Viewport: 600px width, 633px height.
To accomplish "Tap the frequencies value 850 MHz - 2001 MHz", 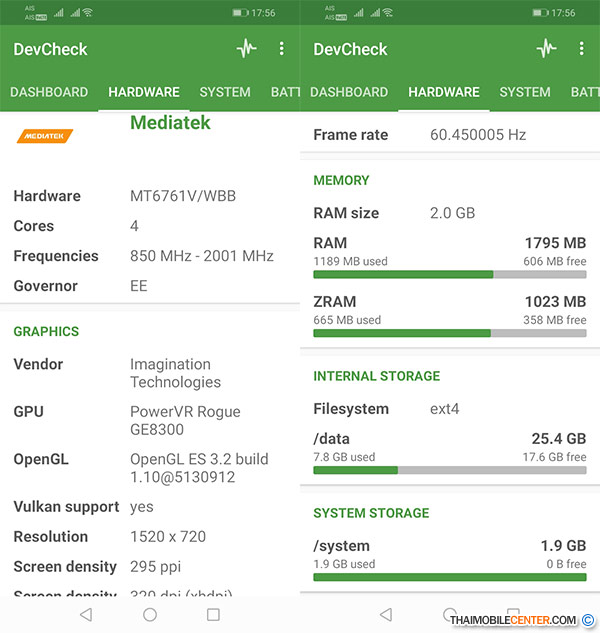I will tap(202, 256).
